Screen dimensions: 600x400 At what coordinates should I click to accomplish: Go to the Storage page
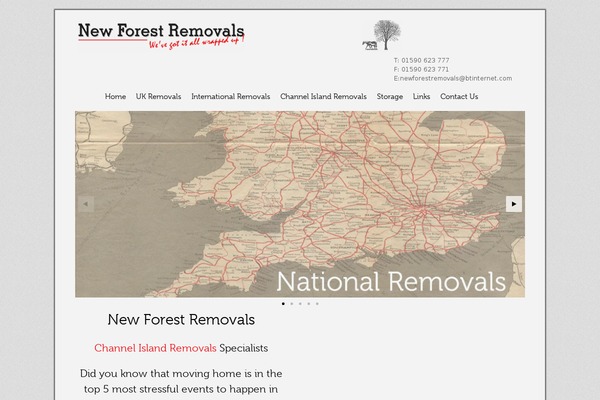click(390, 97)
